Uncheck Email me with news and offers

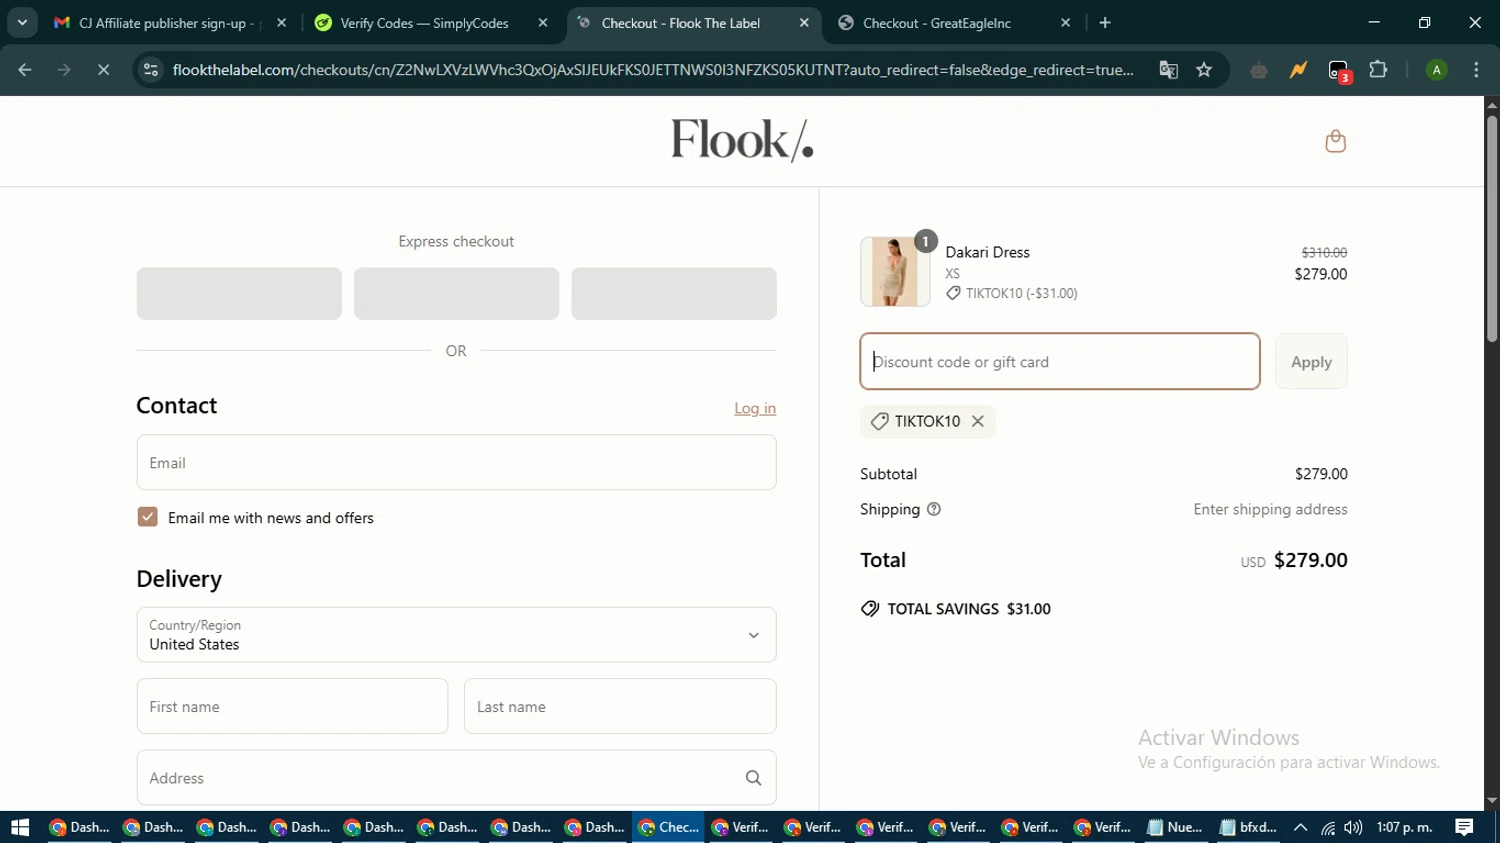click(147, 517)
